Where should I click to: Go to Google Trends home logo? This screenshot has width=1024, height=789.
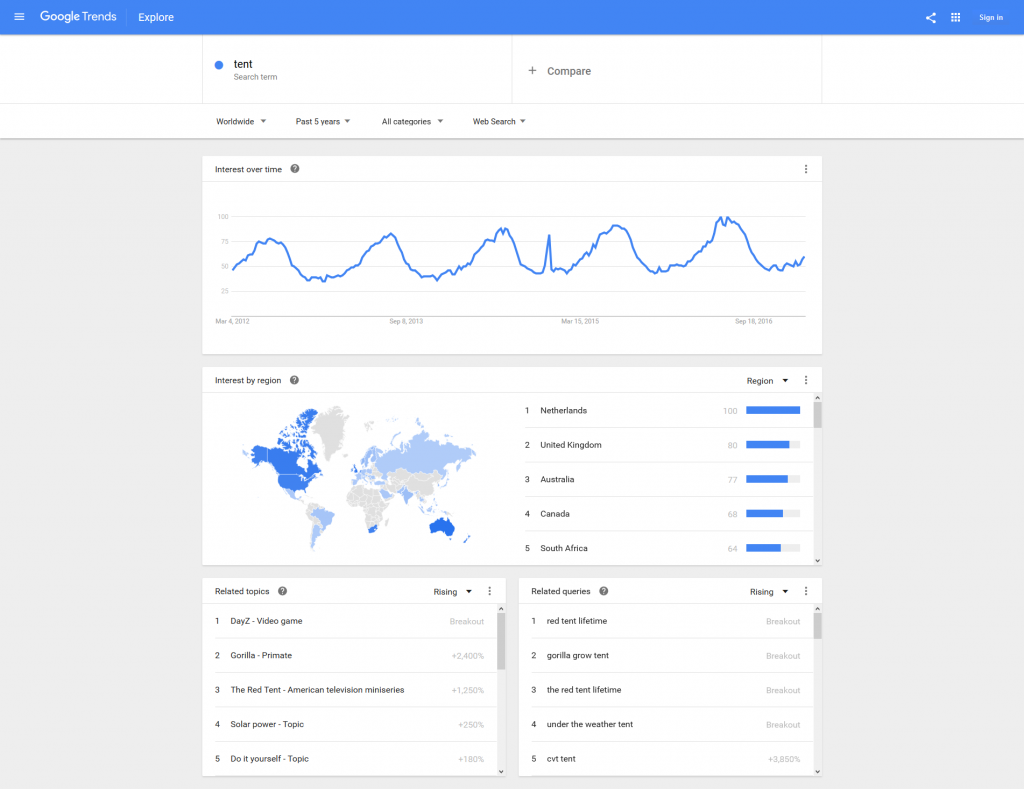pos(78,17)
